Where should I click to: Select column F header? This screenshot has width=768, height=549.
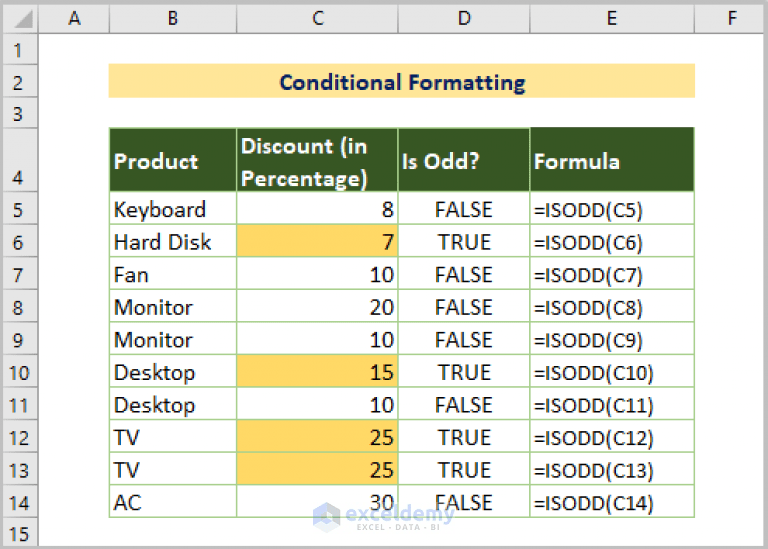click(x=731, y=19)
